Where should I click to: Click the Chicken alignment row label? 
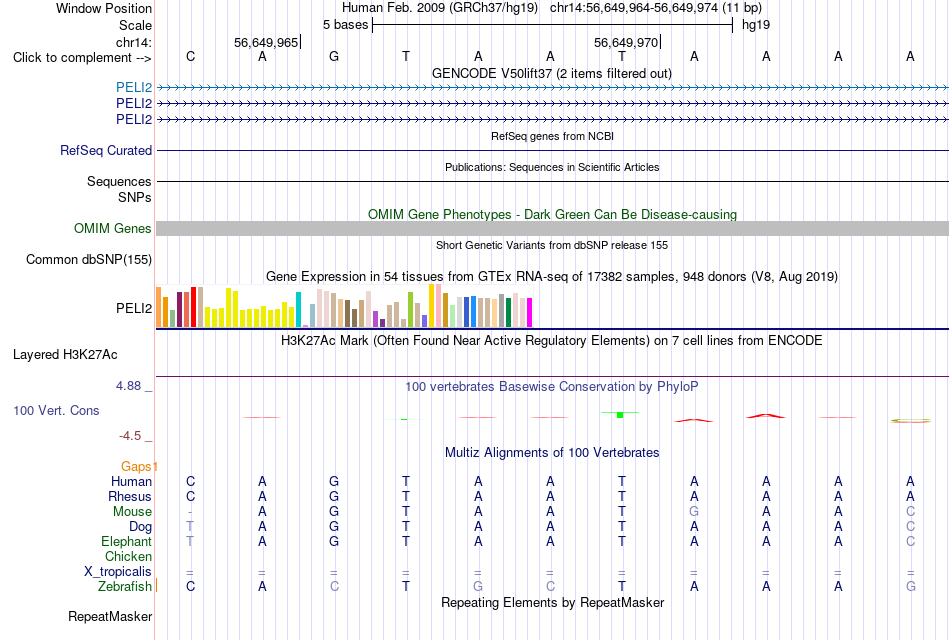click(128, 556)
